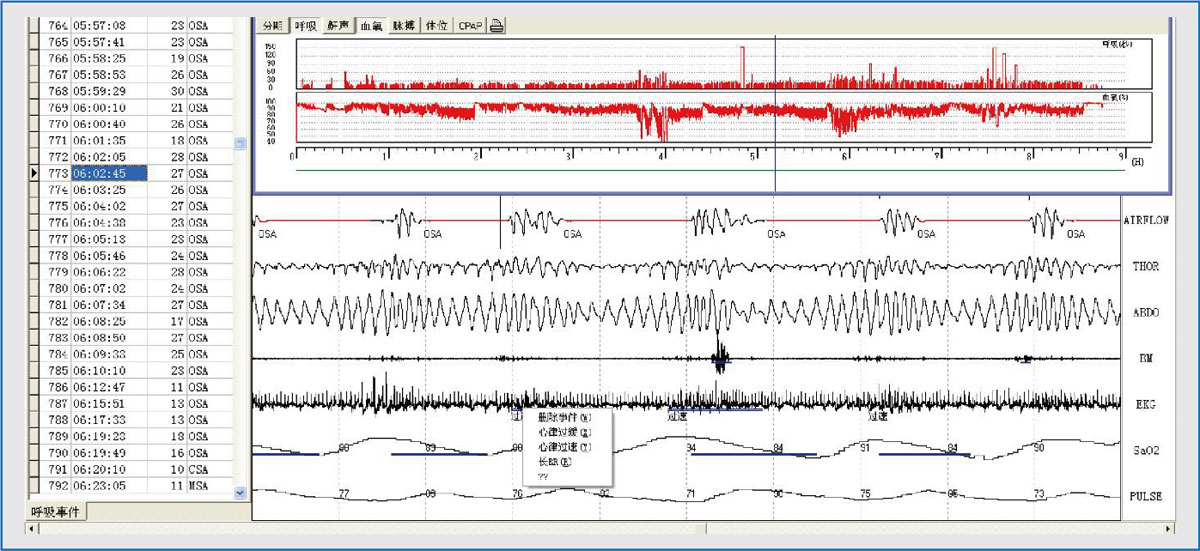The height and width of the screenshot is (551, 1200).
Task: Select event row 788 at 06:17:33
Action: pyautogui.click(x=130, y=419)
